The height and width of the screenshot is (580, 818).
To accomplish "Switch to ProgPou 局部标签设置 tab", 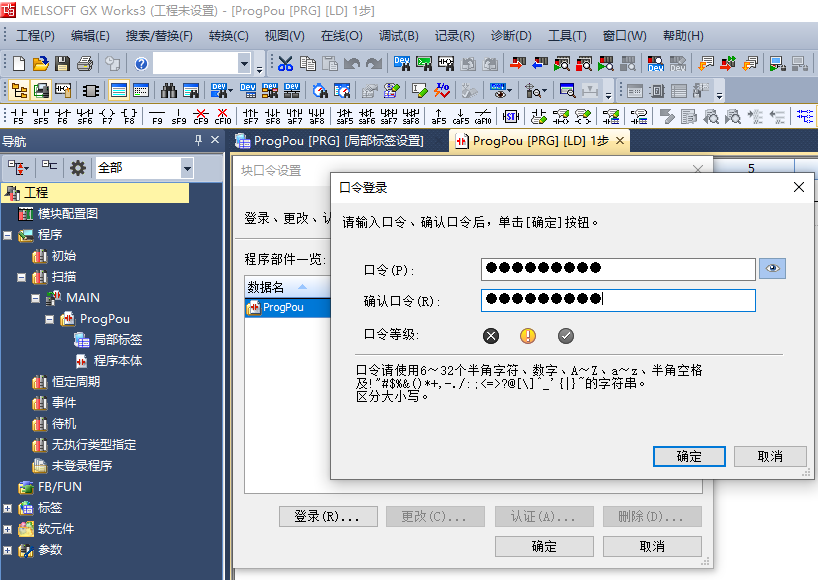I will coord(338,141).
